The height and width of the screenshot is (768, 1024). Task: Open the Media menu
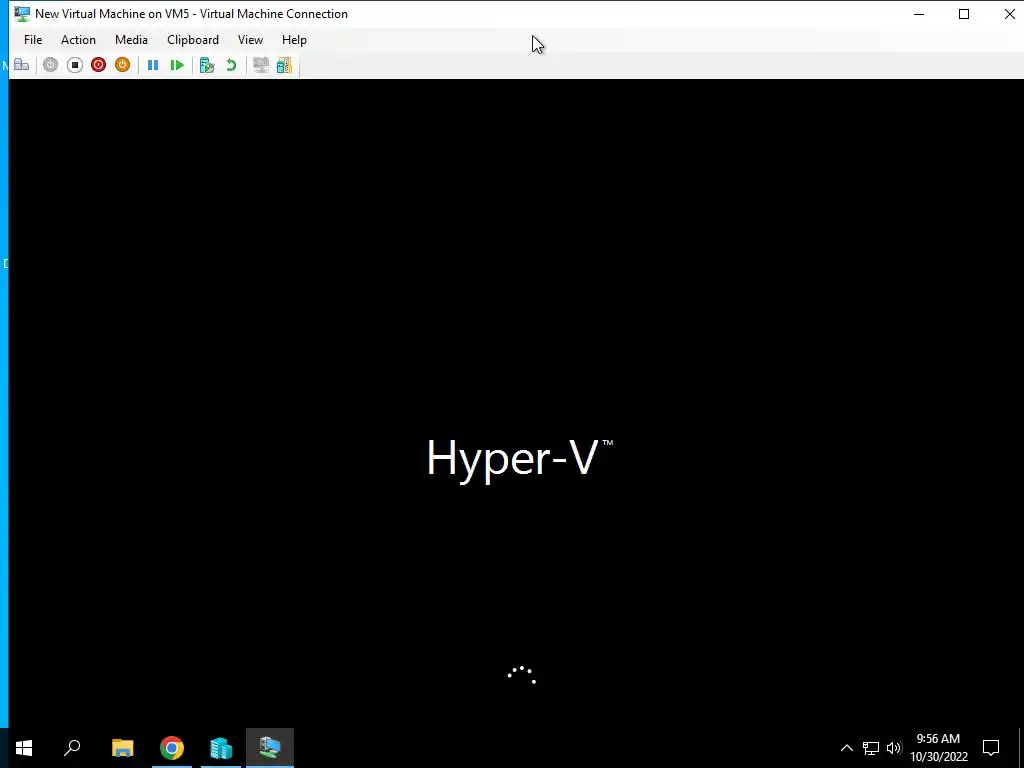point(131,40)
